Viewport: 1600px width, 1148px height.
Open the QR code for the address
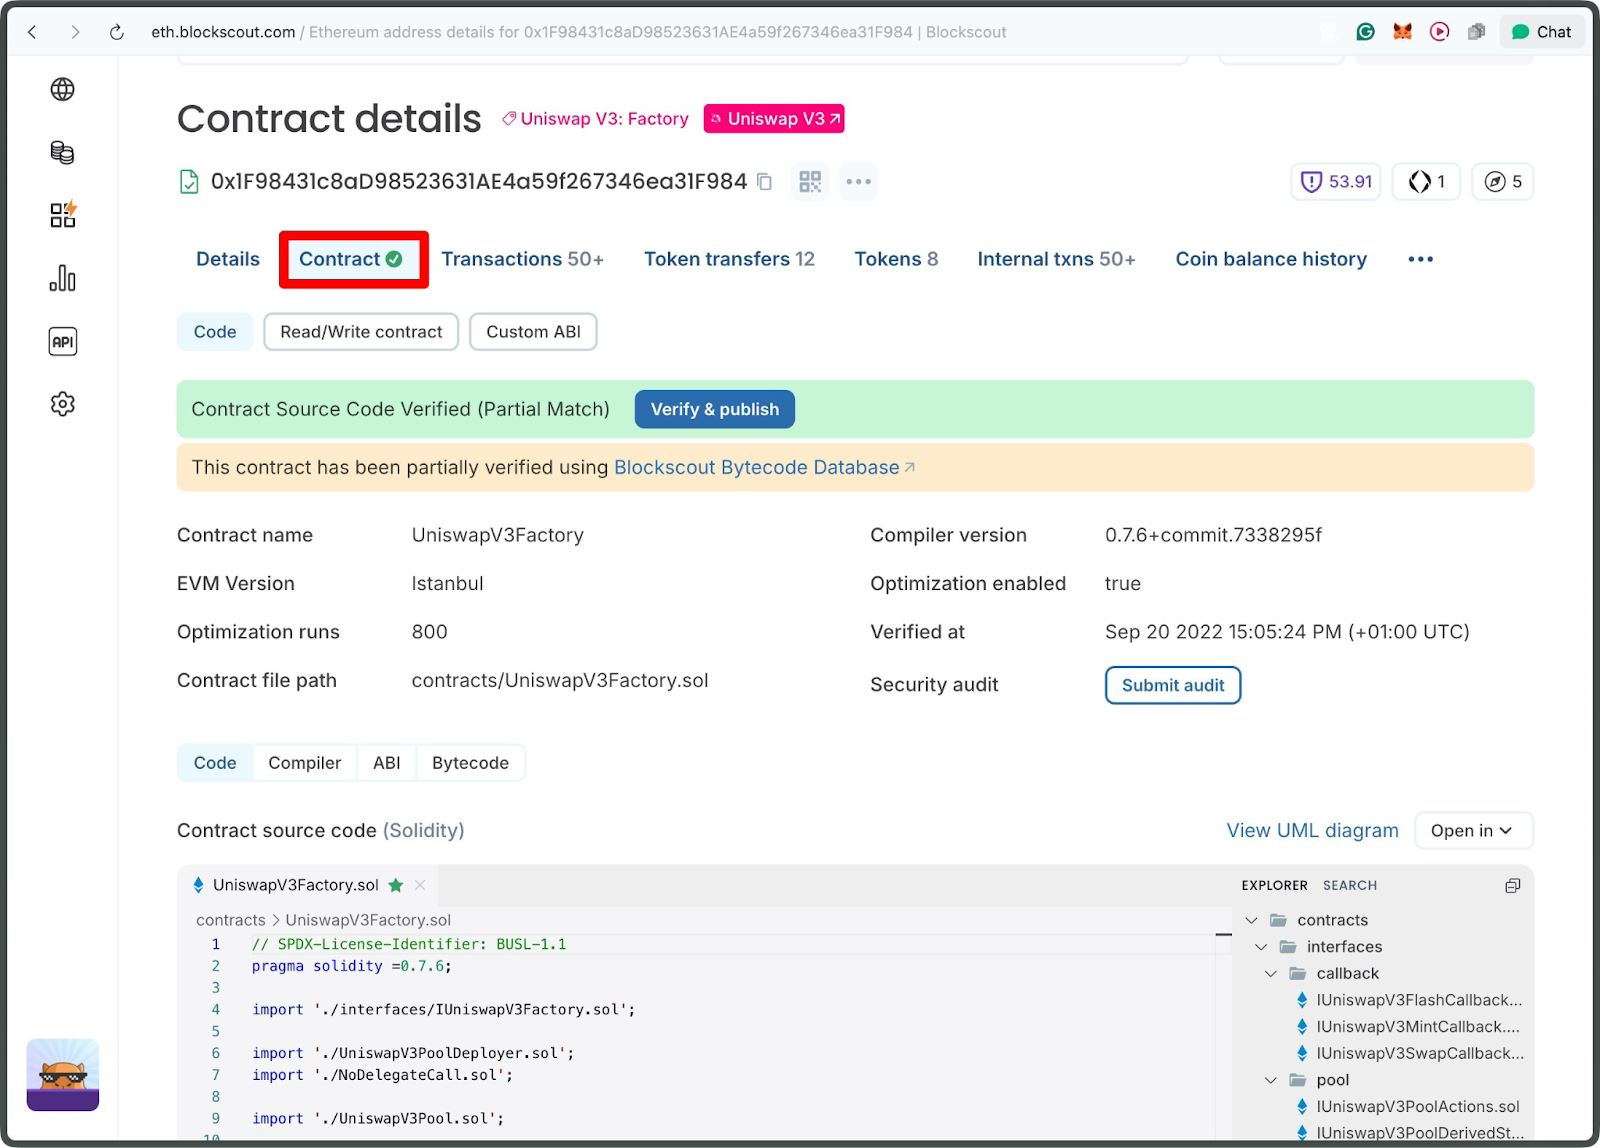click(x=810, y=181)
